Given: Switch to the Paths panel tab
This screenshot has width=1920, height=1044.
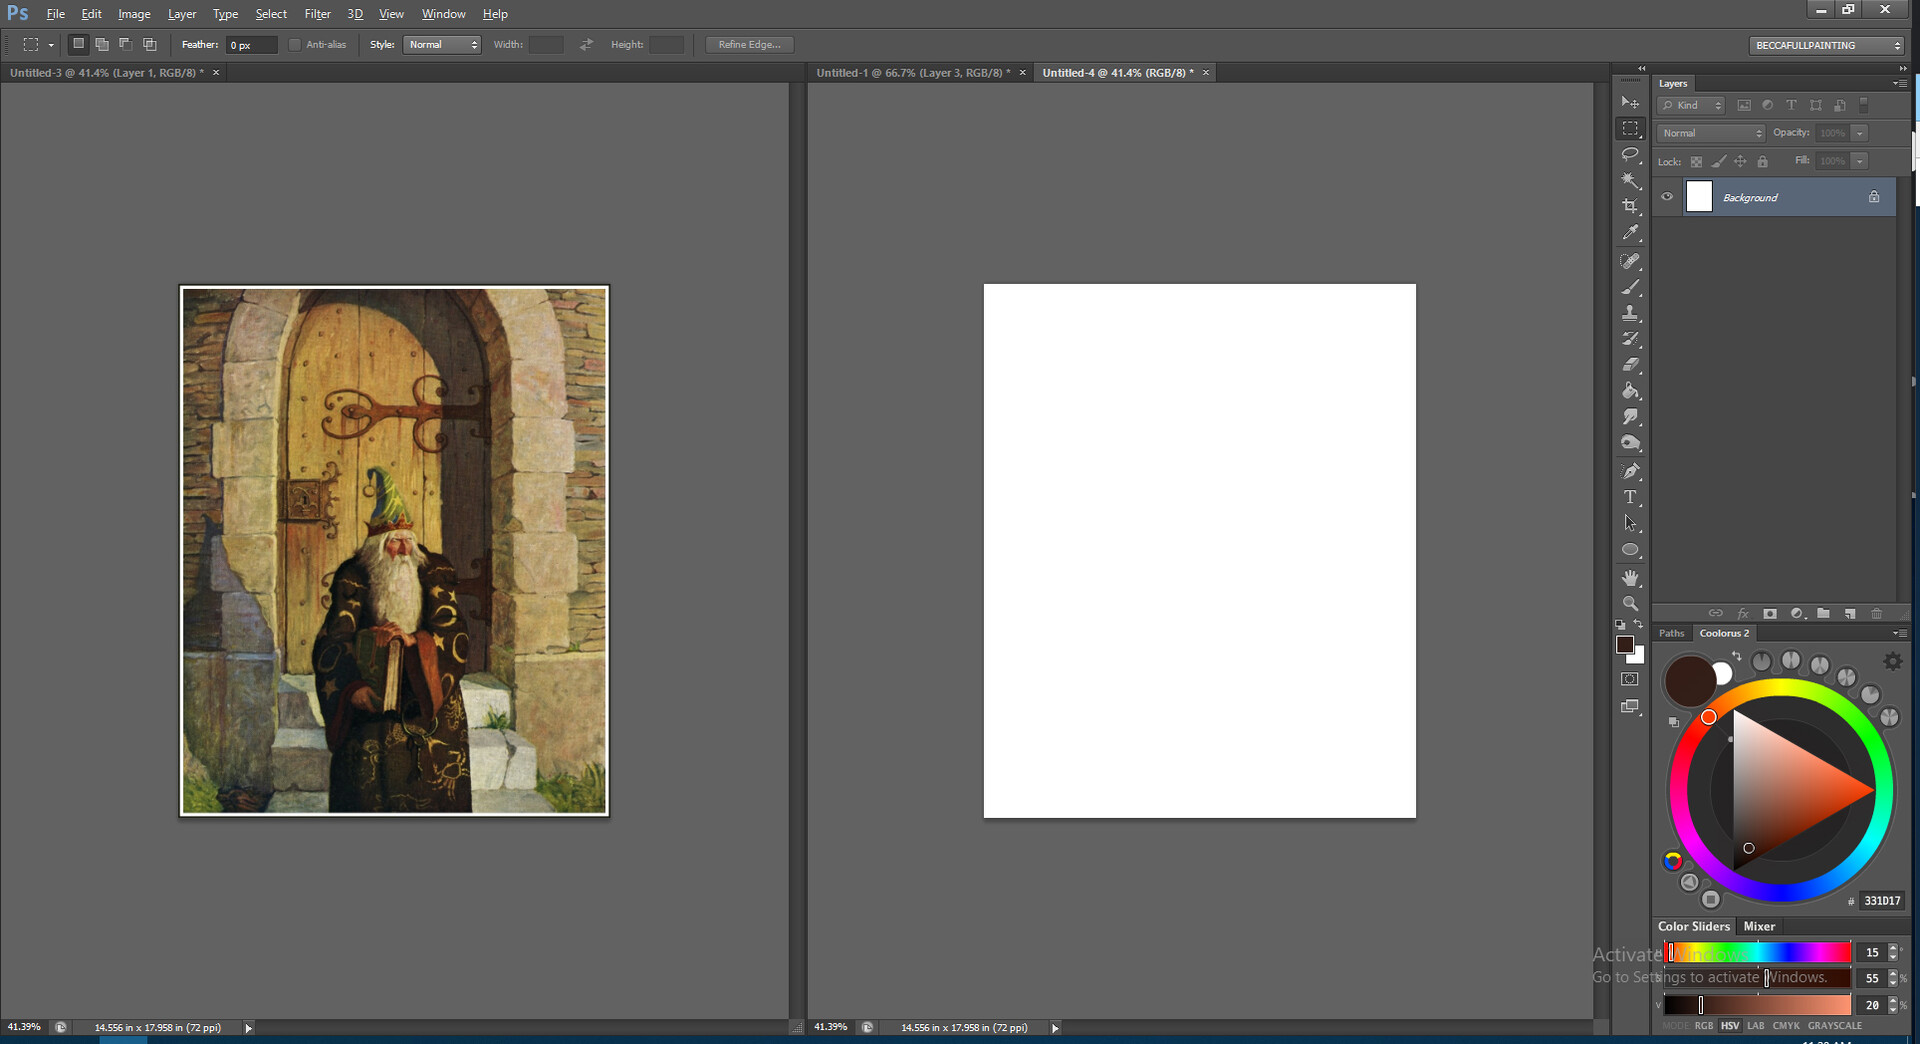Looking at the screenshot, I should (1672, 633).
